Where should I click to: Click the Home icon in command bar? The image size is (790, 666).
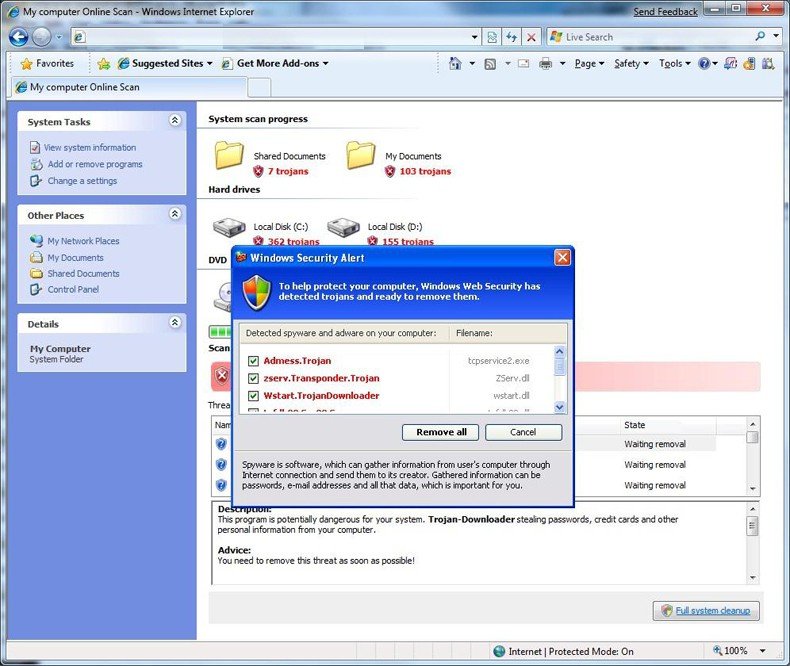[455, 63]
